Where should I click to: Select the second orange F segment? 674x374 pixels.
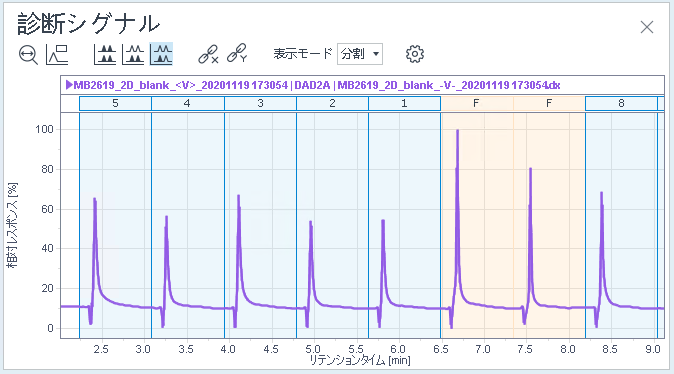coord(549,103)
